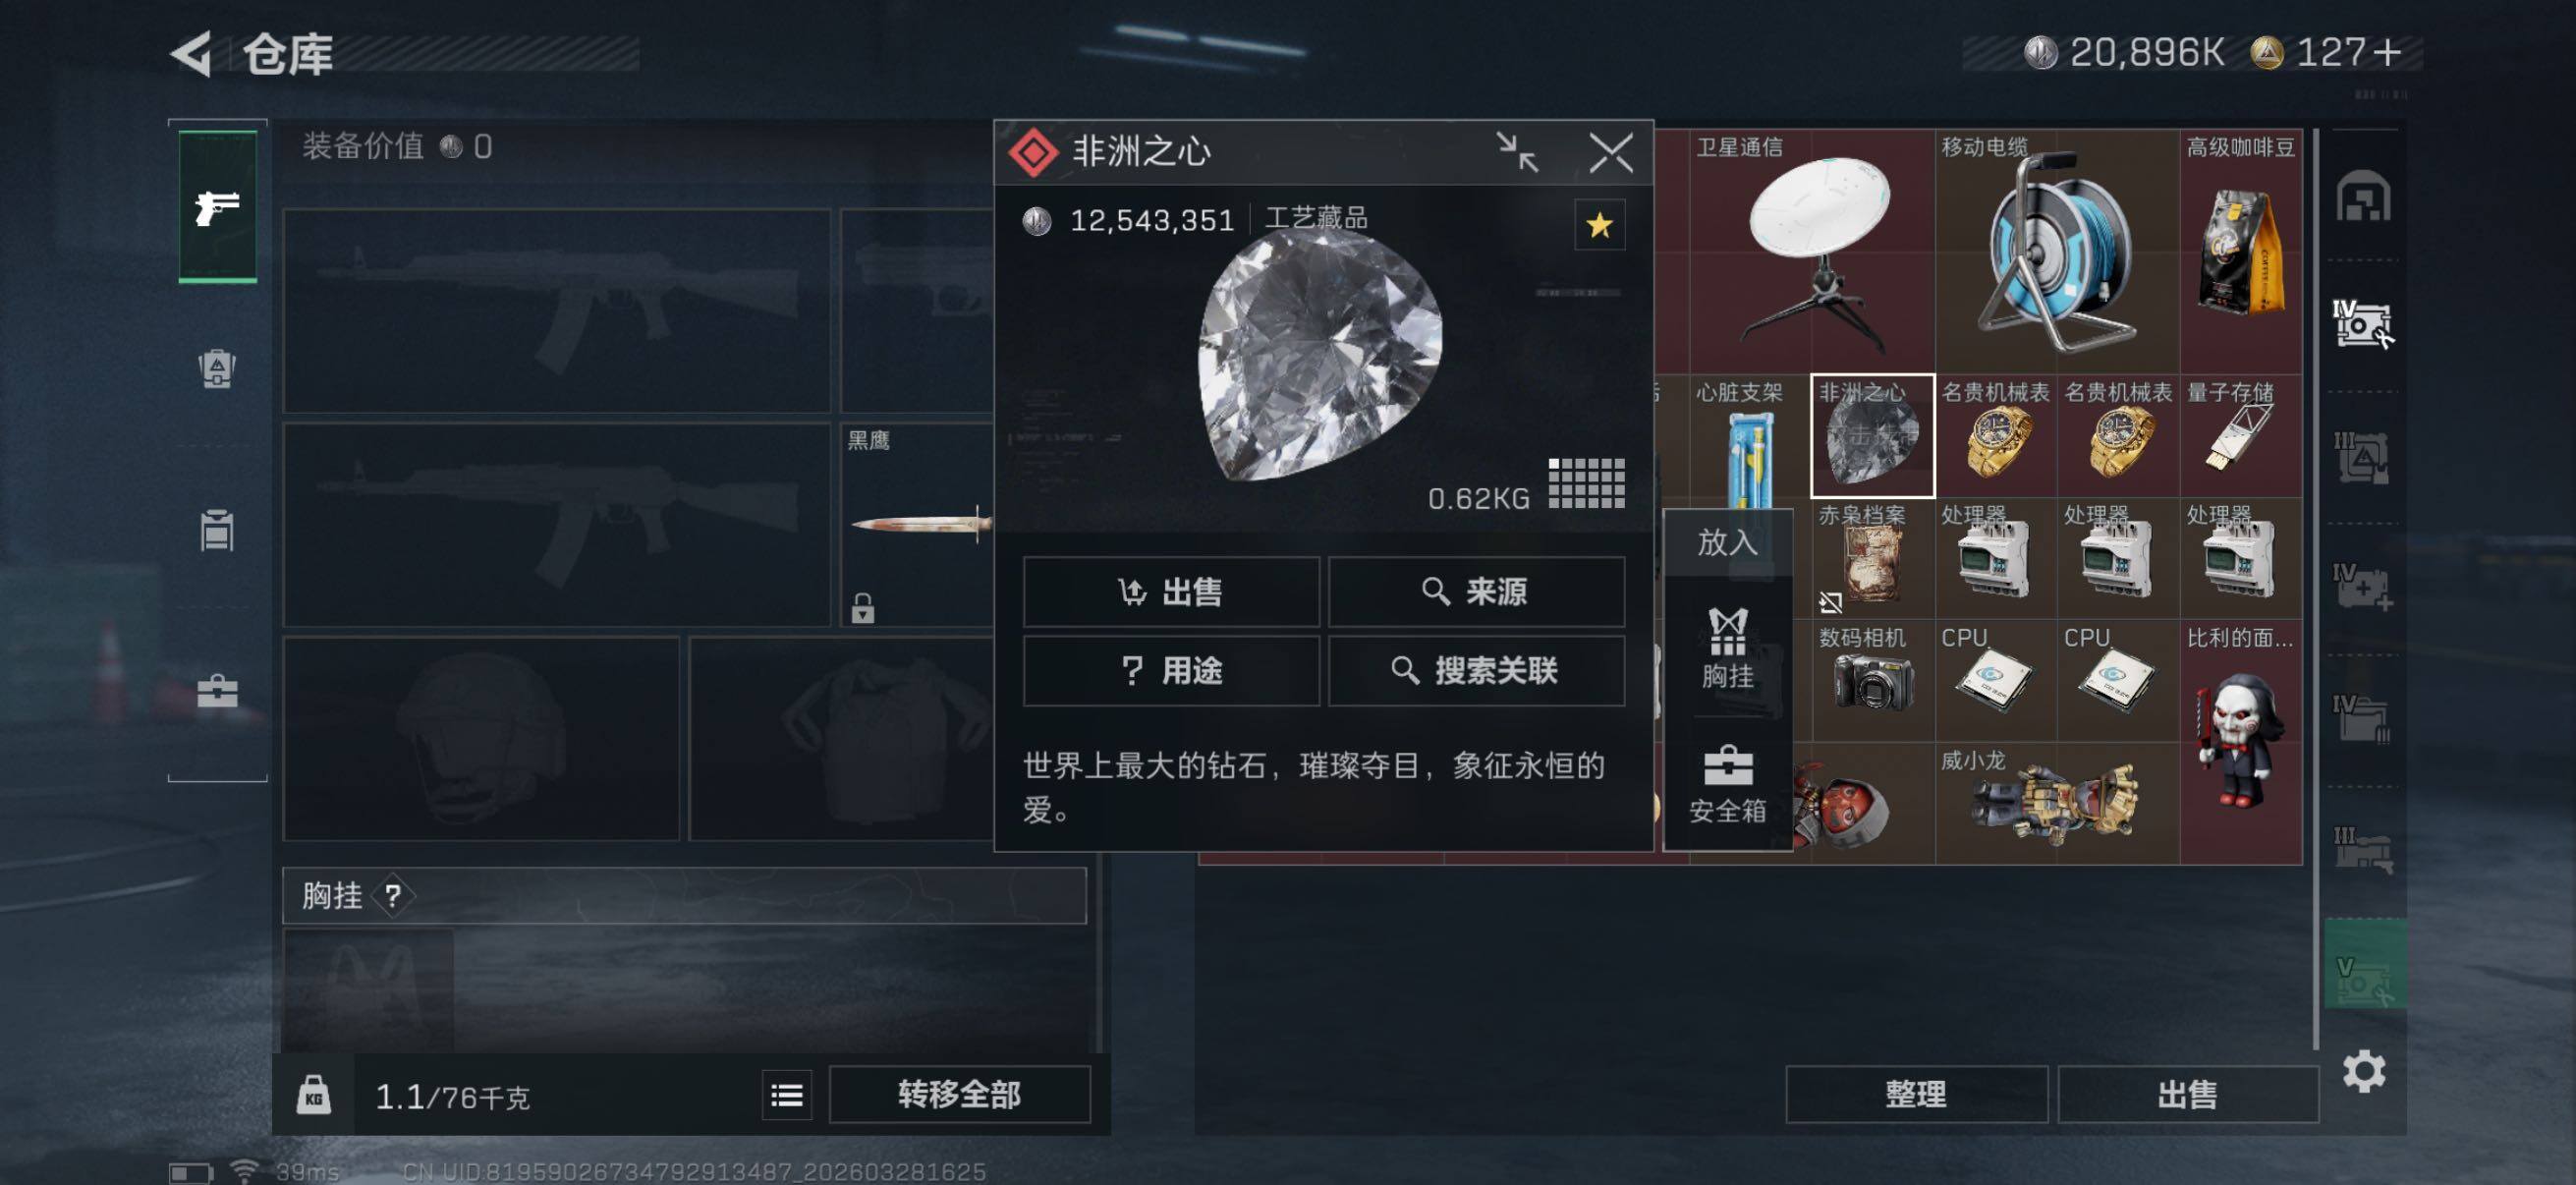Open the briefcase safe box sidebar icon

point(217,692)
